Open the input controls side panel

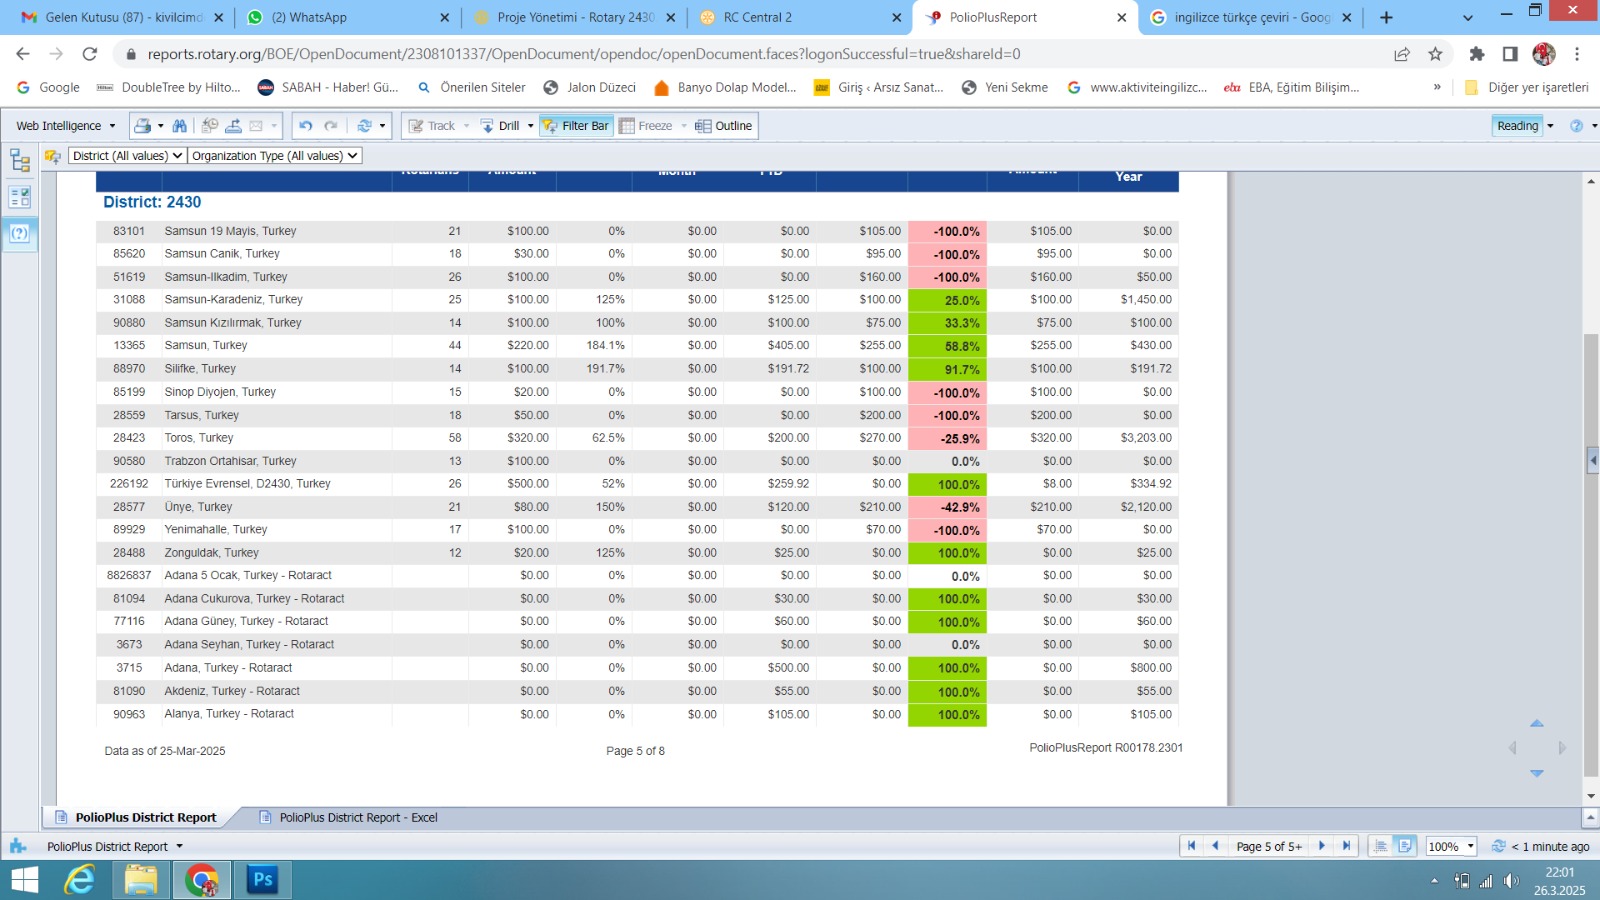coord(20,197)
